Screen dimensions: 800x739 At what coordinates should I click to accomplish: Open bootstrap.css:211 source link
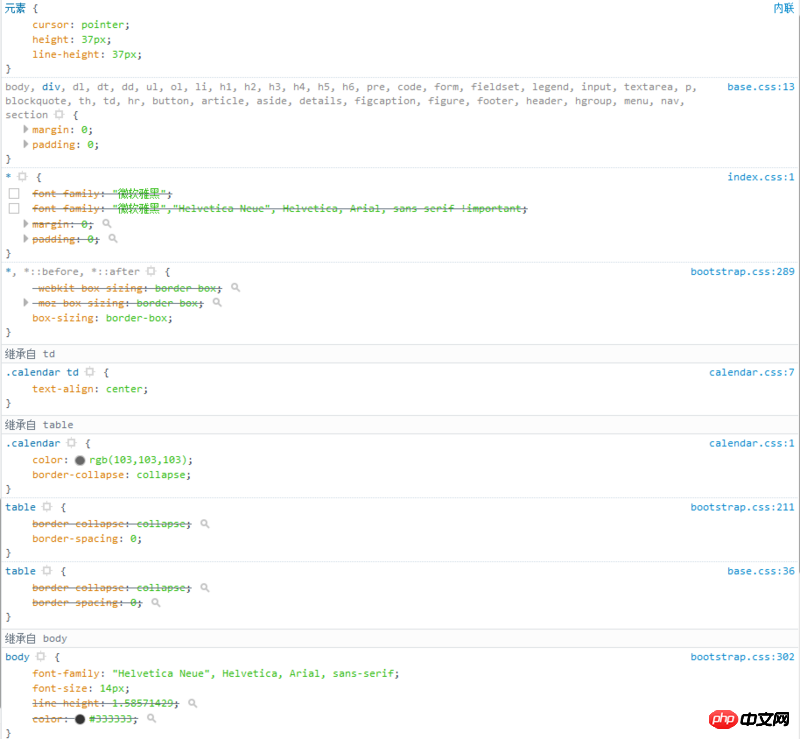pos(742,507)
